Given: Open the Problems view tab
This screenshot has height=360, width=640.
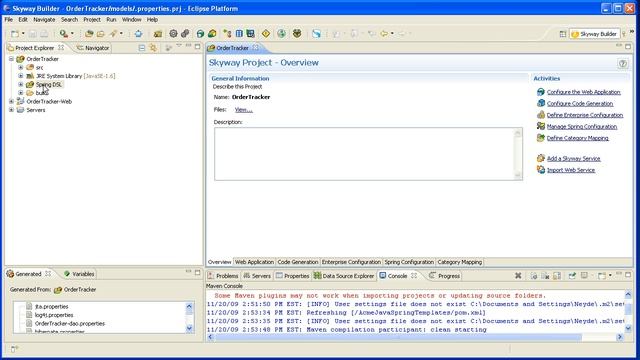Looking at the screenshot, I should pyautogui.click(x=222, y=276).
